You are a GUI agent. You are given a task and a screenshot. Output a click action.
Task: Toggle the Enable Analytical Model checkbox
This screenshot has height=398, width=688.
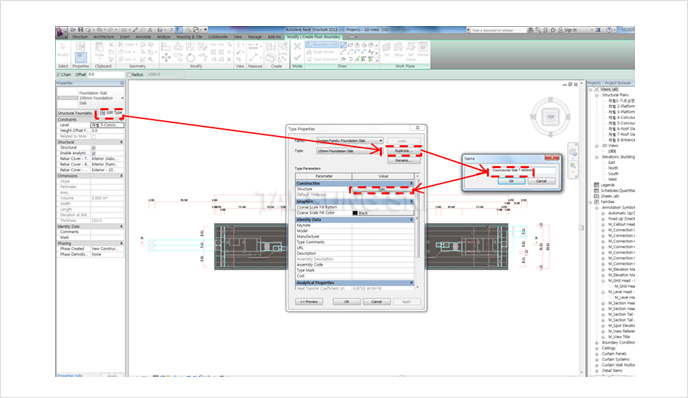(x=93, y=153)
